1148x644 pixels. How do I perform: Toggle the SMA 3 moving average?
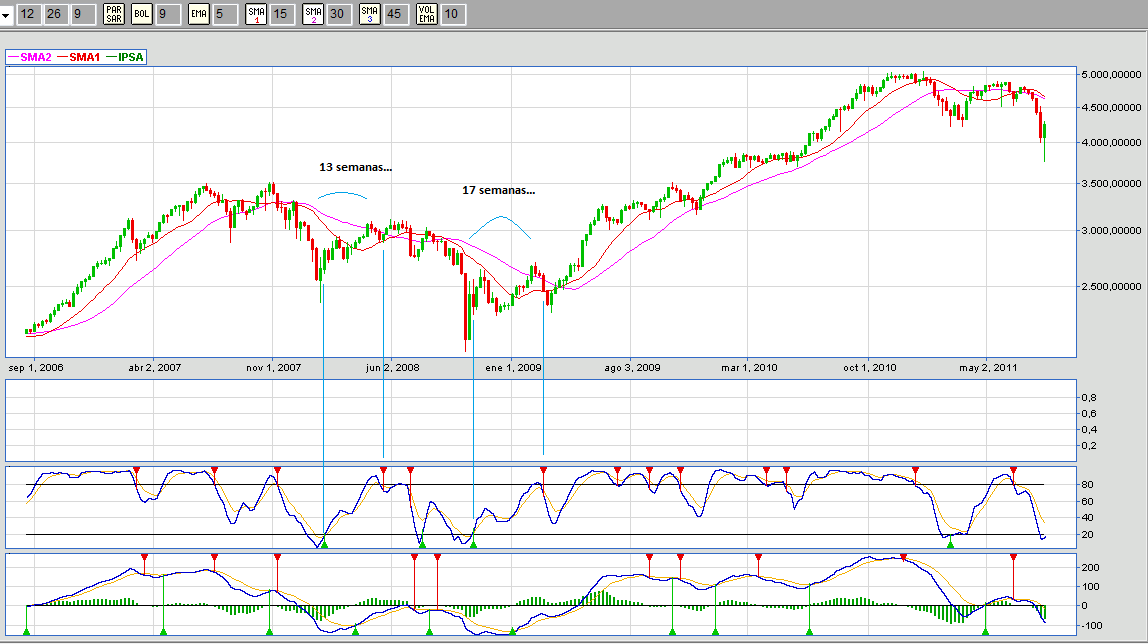[370, 14]
